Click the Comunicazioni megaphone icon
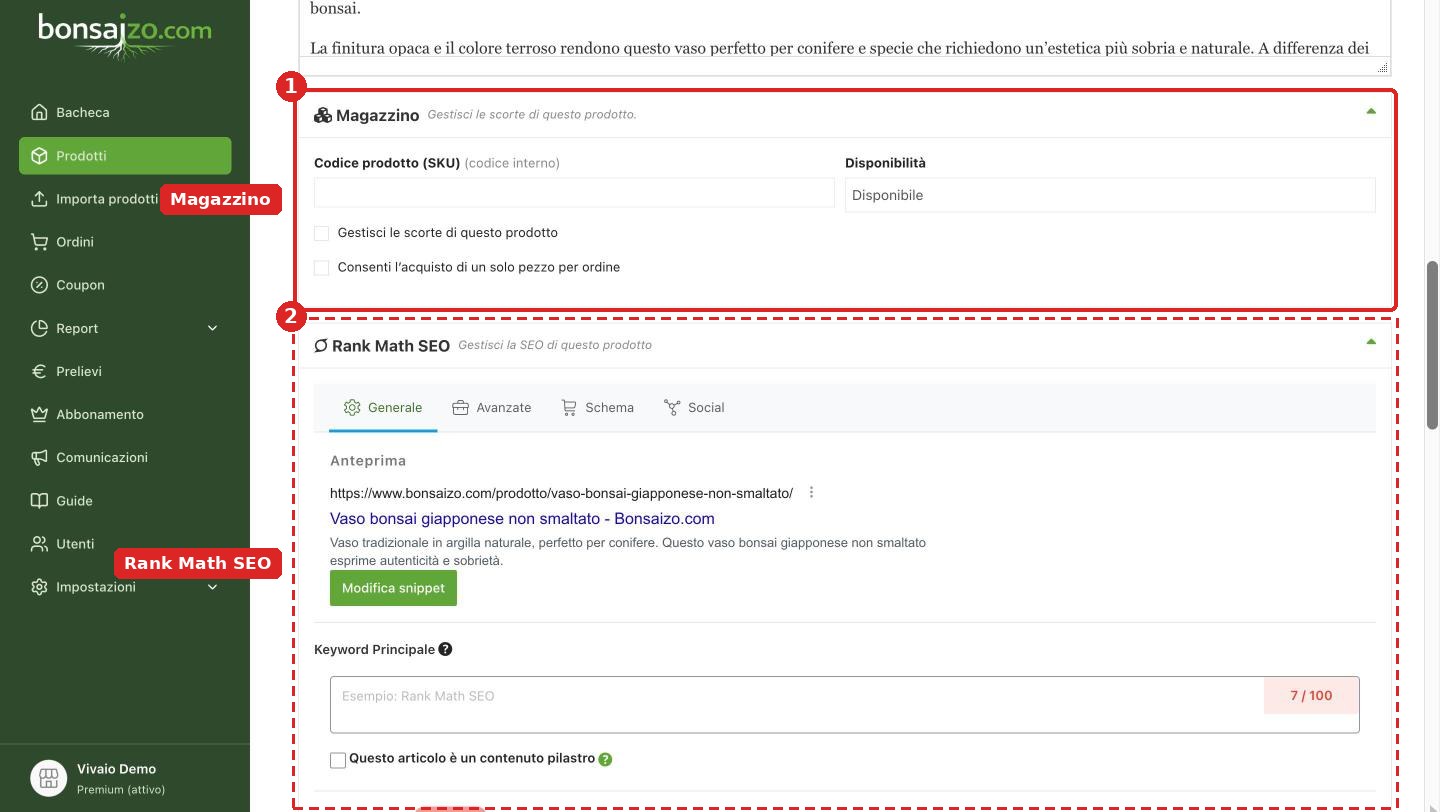This screenshot has width=1440, height=812. [x=39, y=456]
